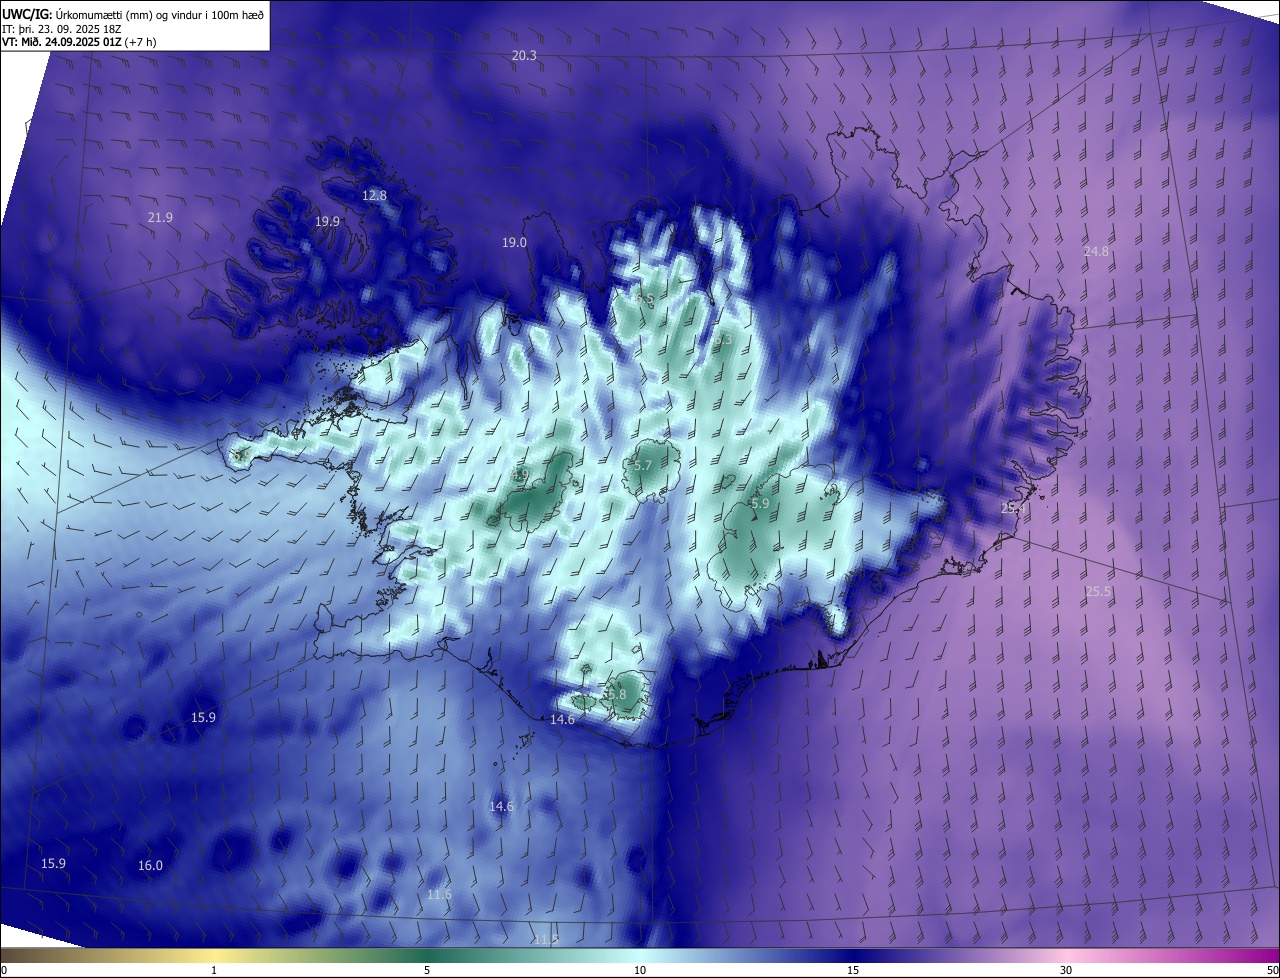Click the 19.0 value label
The height and width of the screenshot is (978, 1280).
514,243
